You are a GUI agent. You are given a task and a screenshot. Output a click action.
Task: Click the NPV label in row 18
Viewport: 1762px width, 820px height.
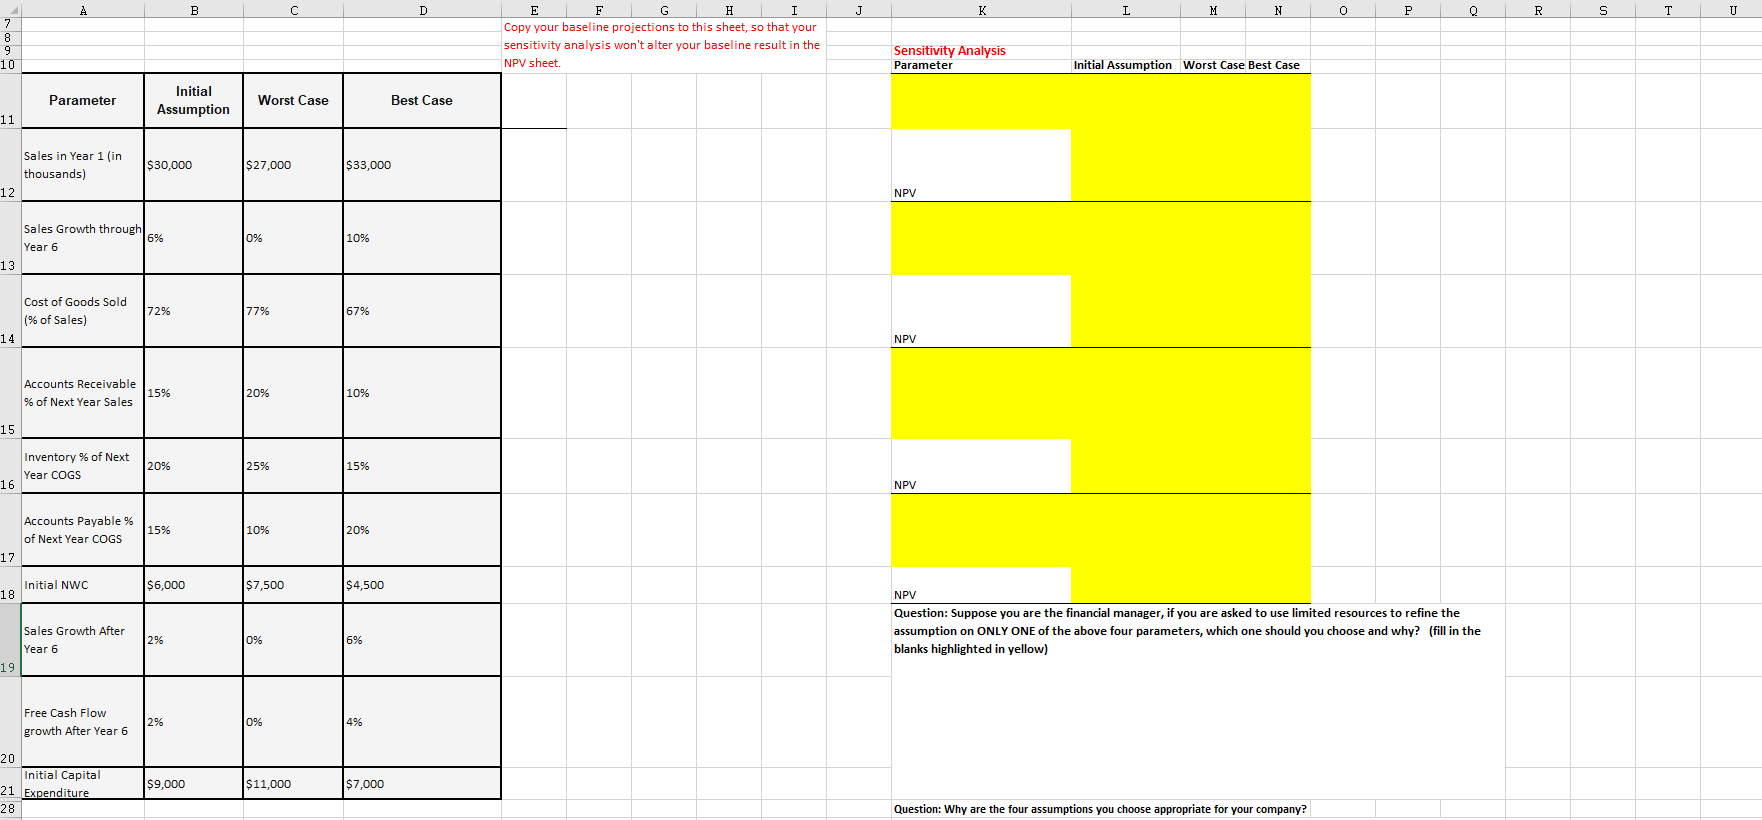point(905,595)
